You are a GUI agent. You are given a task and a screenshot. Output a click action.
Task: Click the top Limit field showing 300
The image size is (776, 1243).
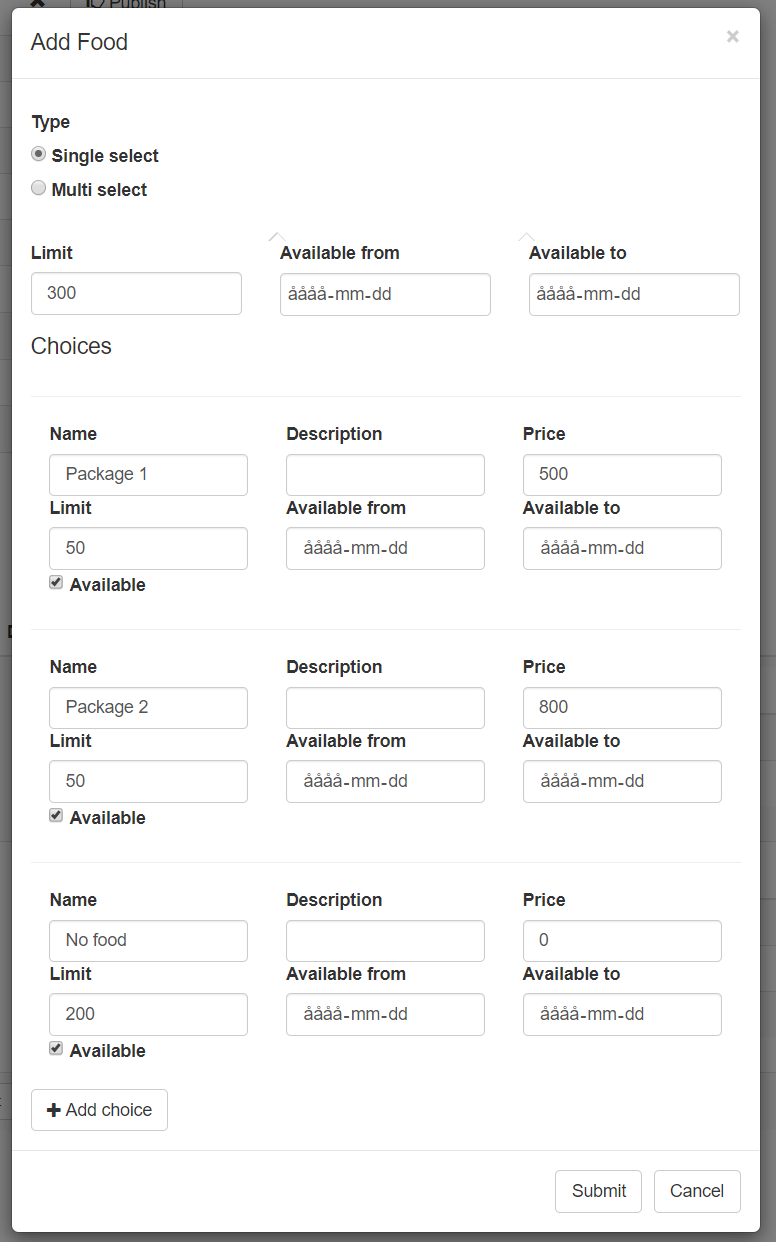click(136, 294)
